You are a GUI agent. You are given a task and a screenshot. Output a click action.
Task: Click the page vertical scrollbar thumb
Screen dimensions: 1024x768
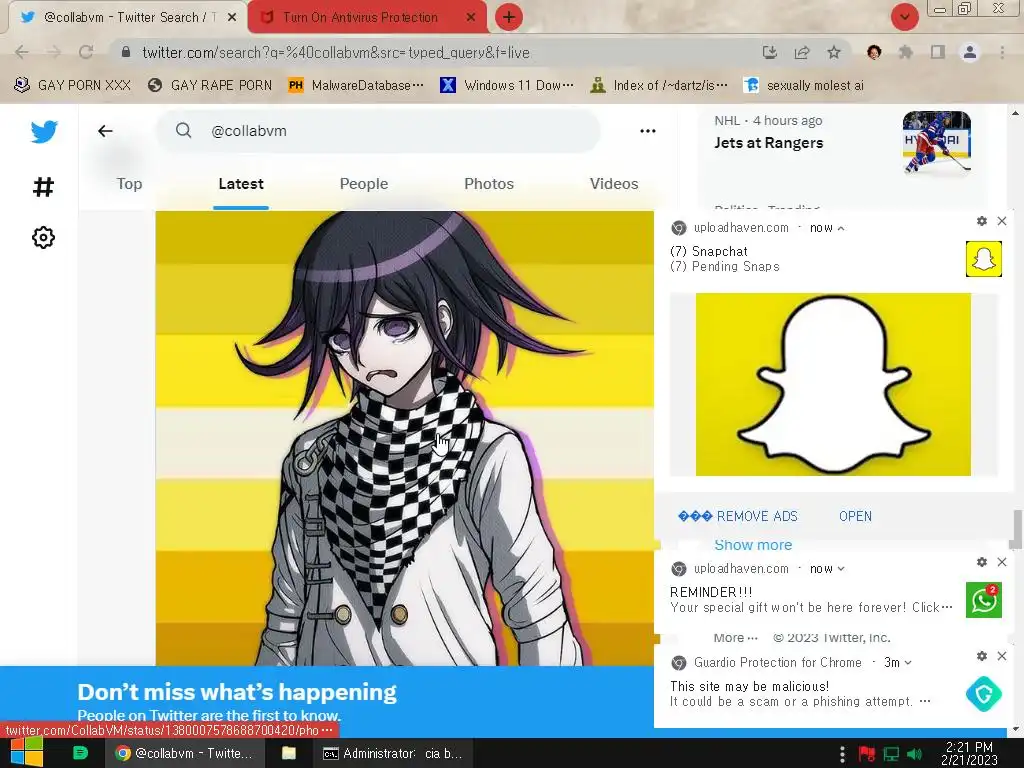1016,529
